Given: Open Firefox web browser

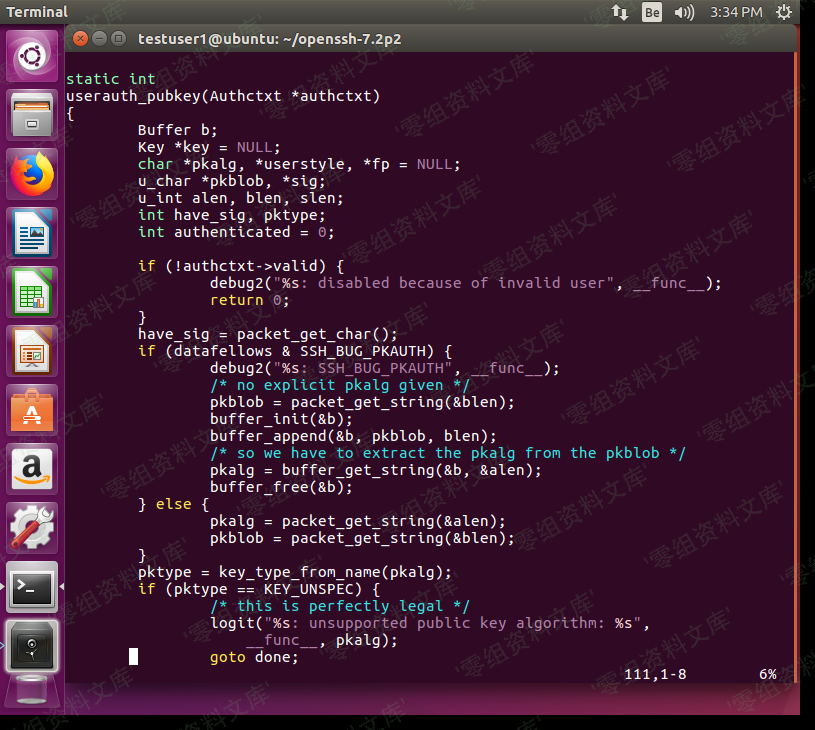Looking at the screenshot, I should point(33,174).
